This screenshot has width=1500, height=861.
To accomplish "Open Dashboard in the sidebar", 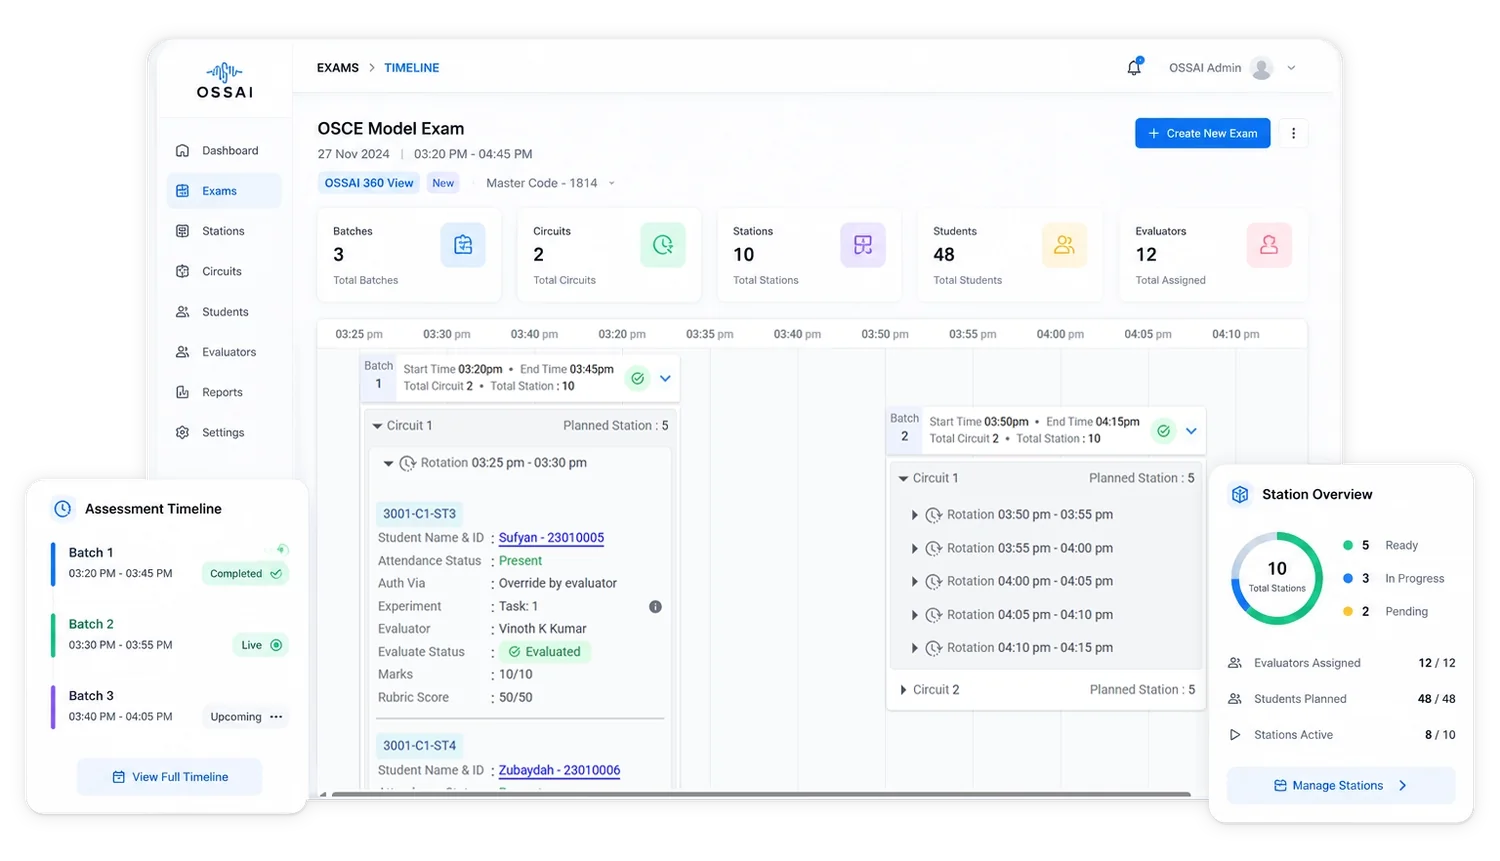I will coord(224,151).
